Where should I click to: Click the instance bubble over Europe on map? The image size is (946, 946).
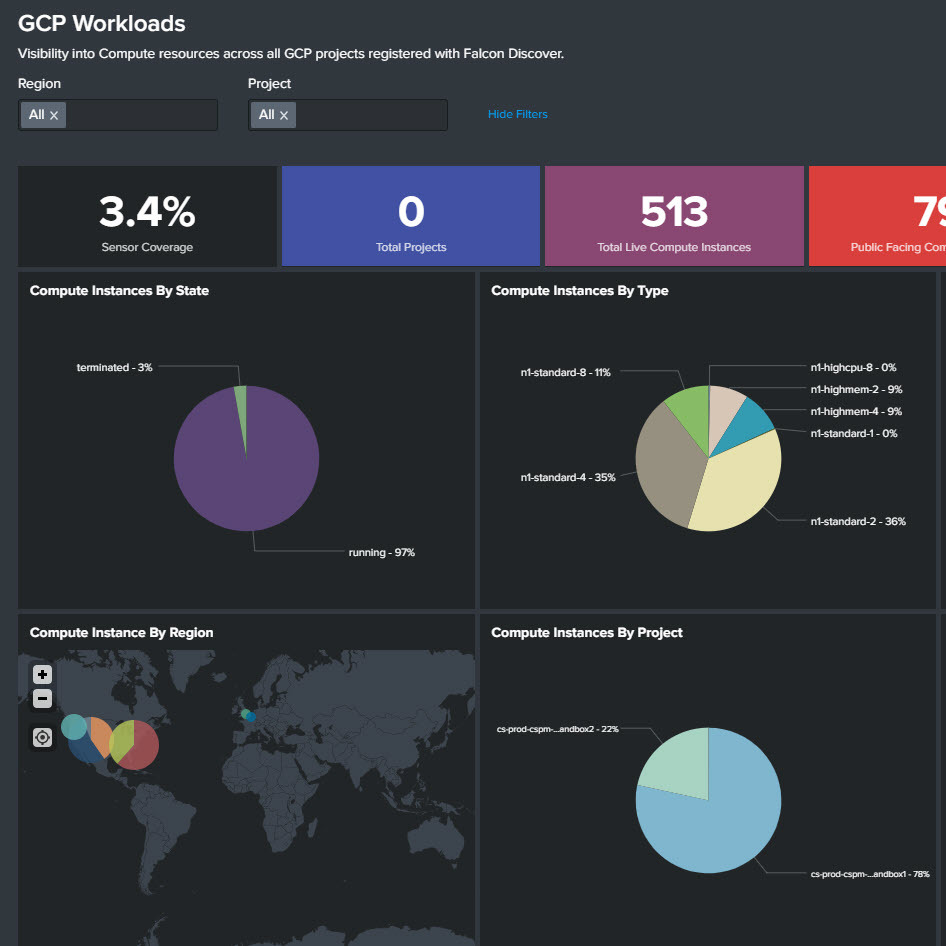click(x=248, y=715)
